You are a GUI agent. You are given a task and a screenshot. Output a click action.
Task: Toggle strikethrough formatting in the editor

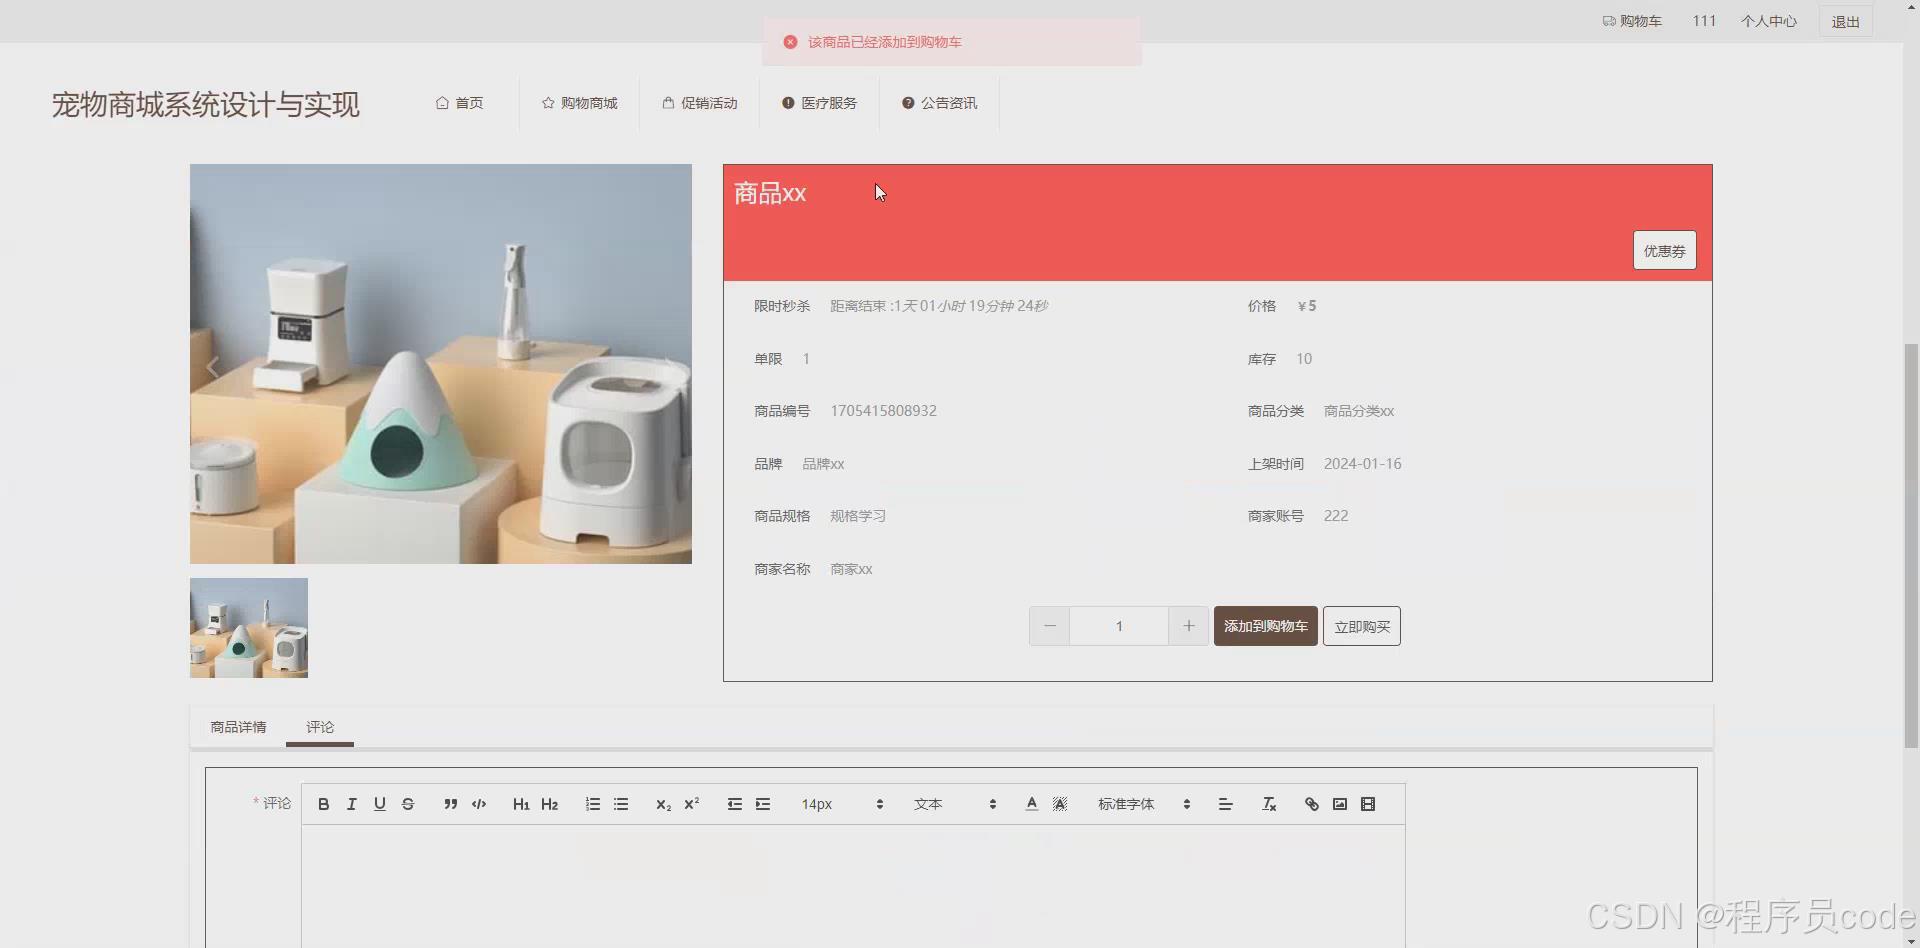[408, 803]
